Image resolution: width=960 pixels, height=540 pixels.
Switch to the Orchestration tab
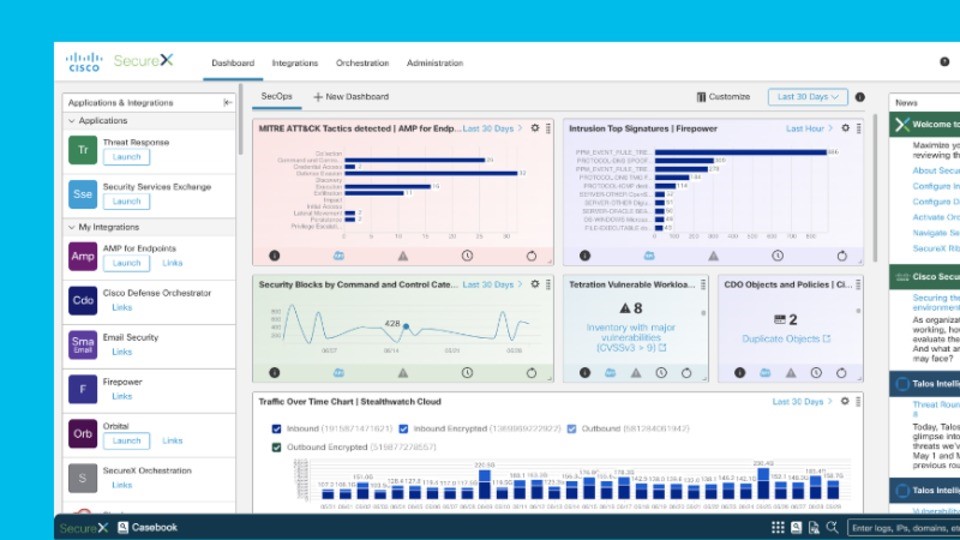pos(362,63)
